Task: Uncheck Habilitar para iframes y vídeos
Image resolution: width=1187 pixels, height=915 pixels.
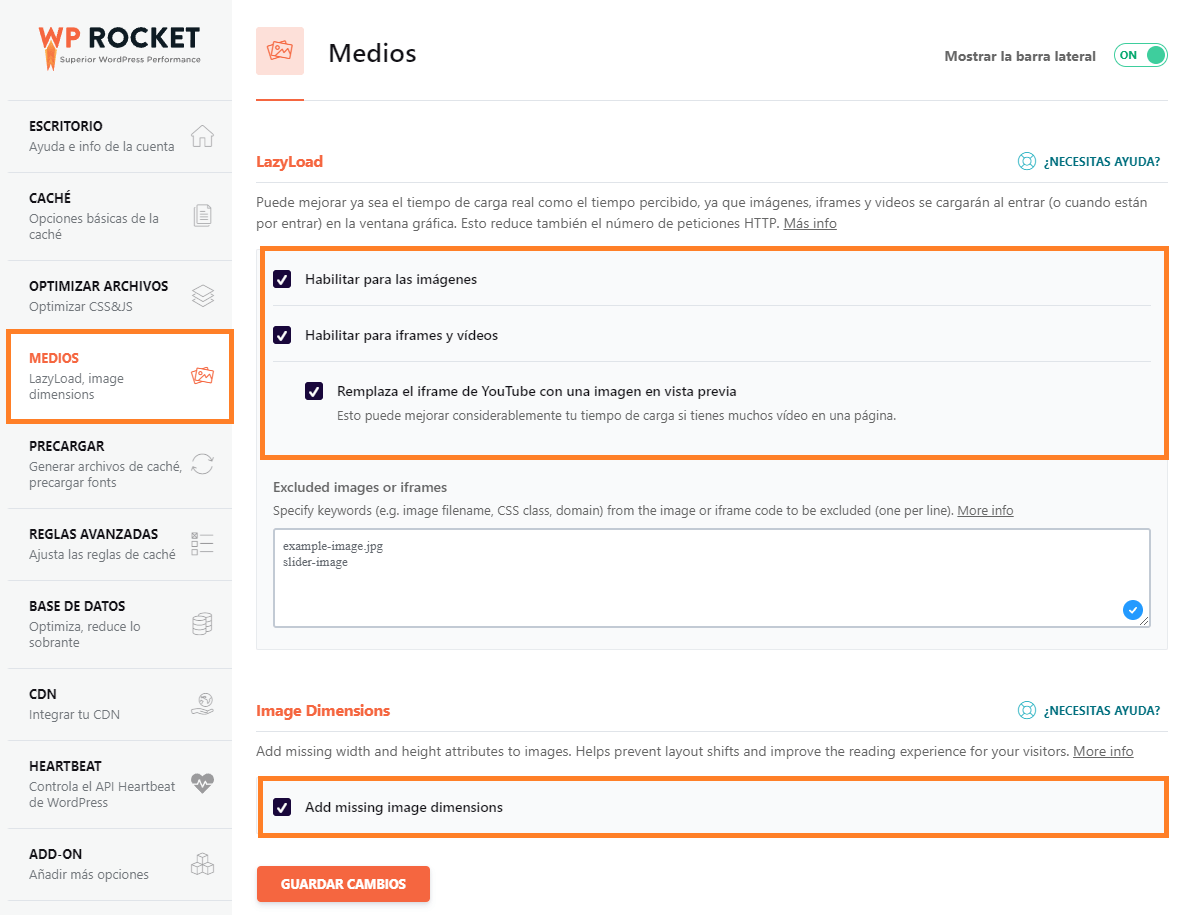Action: click(282, 335)
